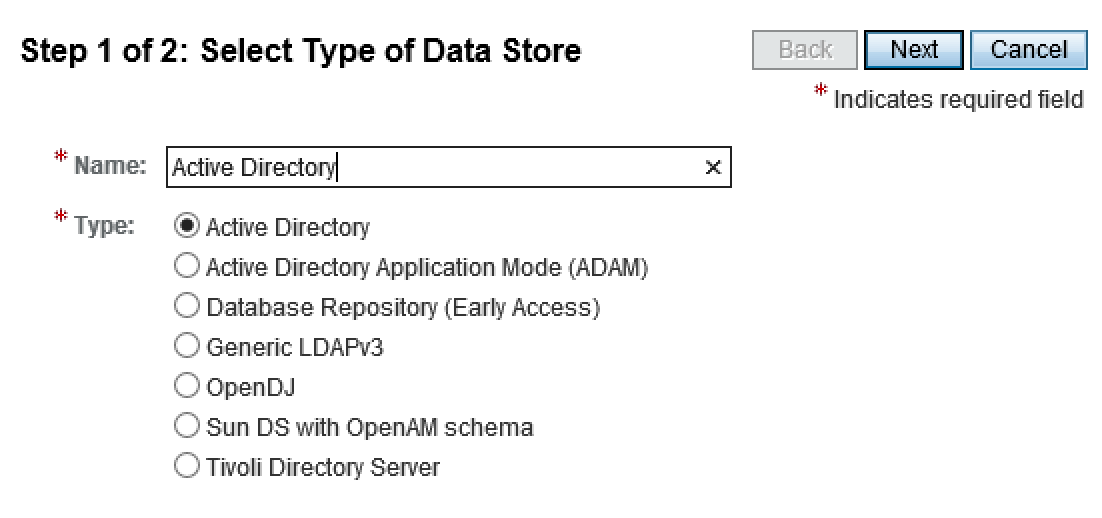Click the 'Generic LDAPv3' option label text
The width and height of the screenshot is (1102, 518).
coord(295,348)
